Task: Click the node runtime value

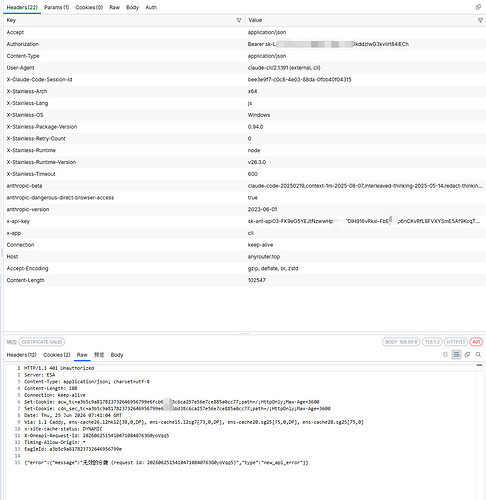Action: point(254,150)
